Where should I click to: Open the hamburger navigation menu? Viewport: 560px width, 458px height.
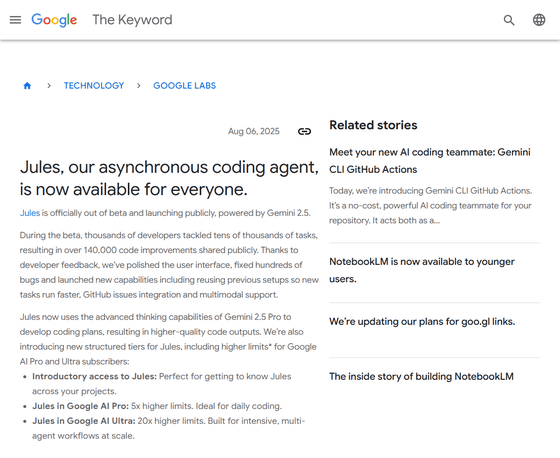click(15, 20)
